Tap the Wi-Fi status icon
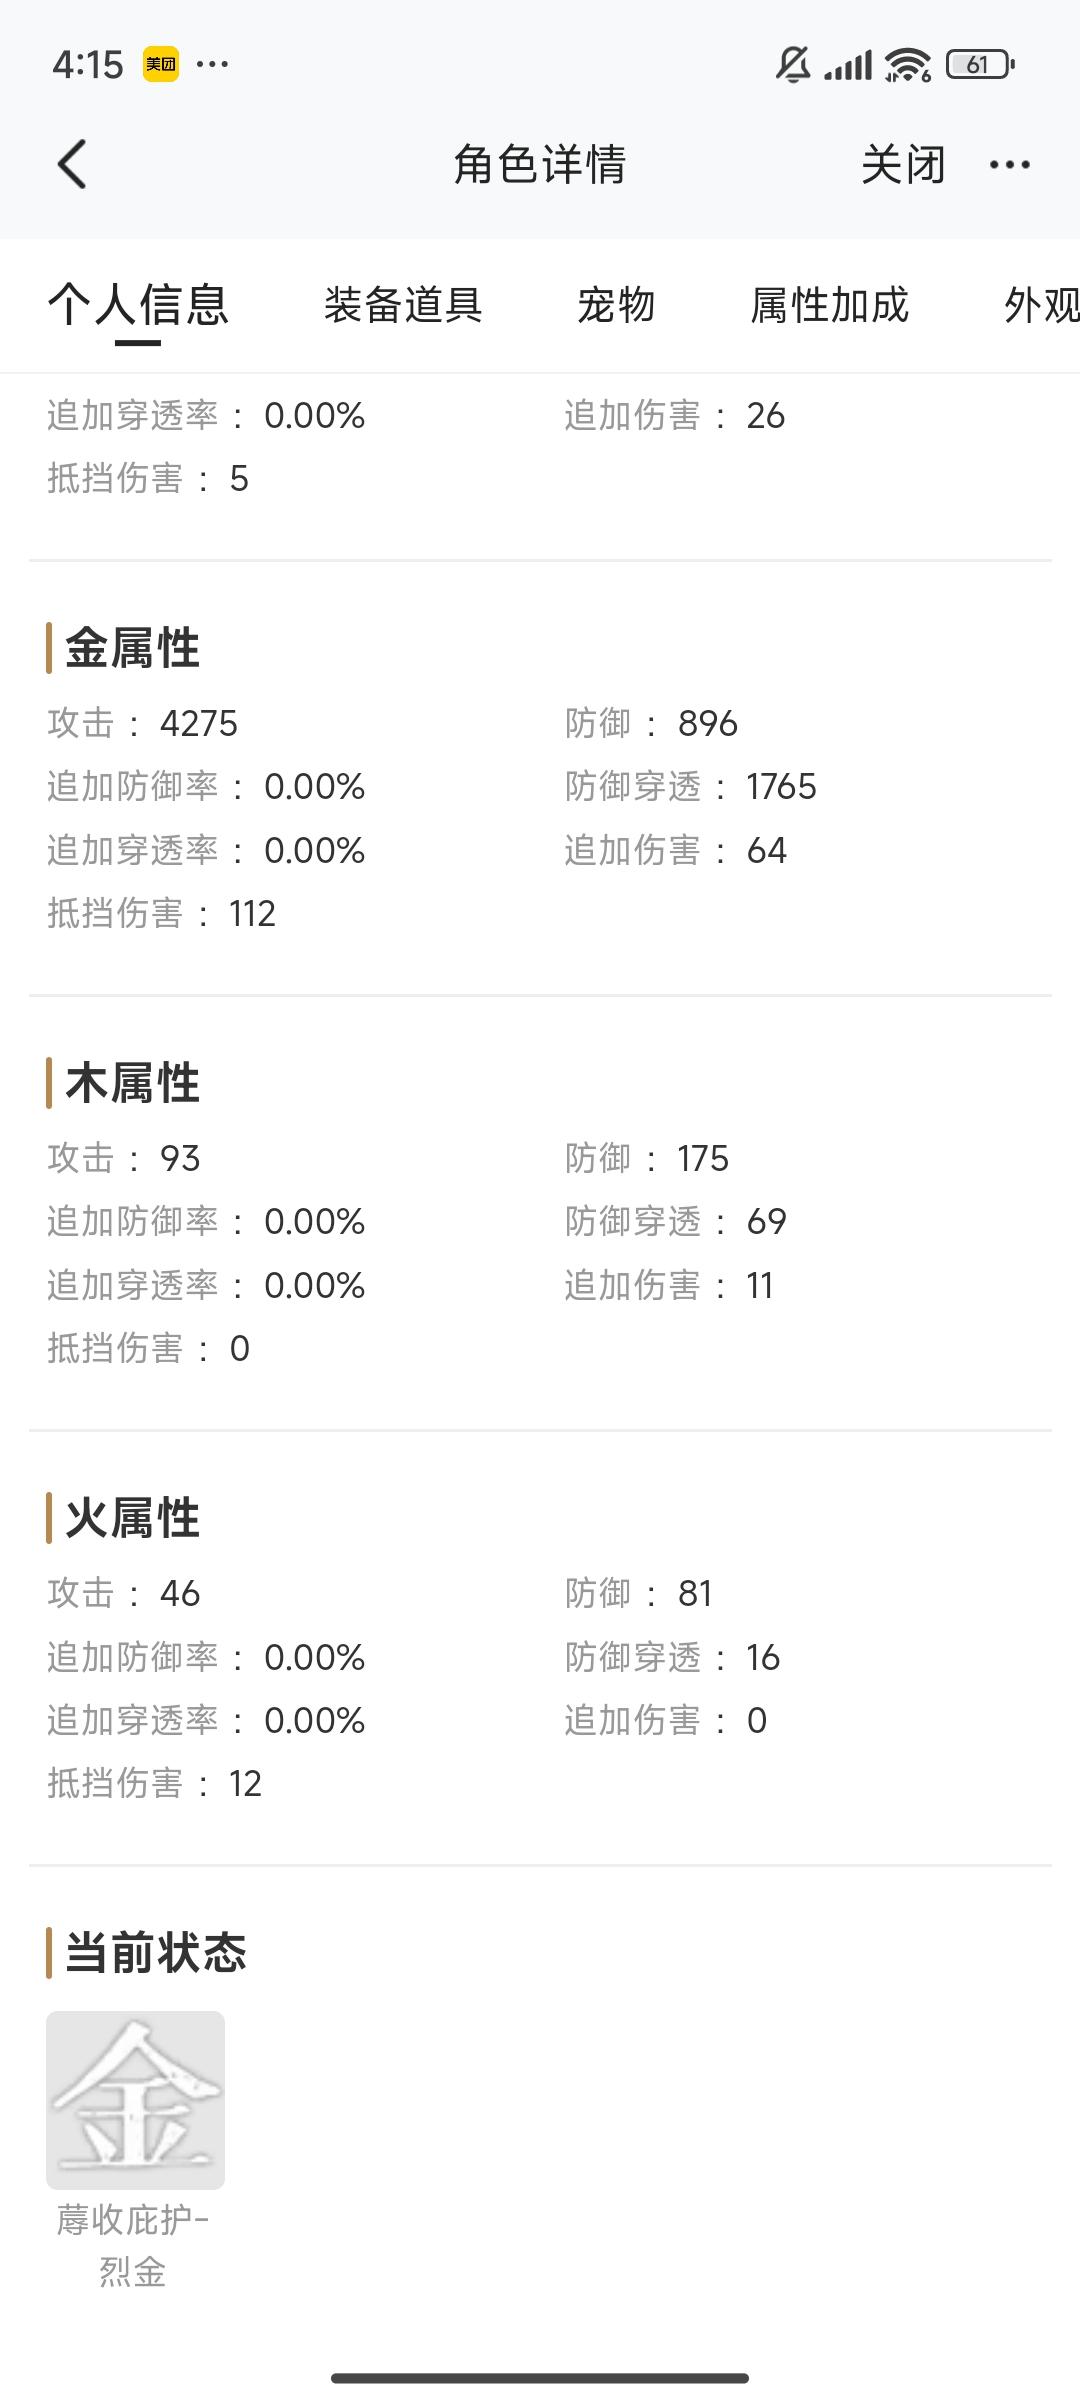Image resolution: width=1080 pixels, height=2400 pixels. pos(908,65)
